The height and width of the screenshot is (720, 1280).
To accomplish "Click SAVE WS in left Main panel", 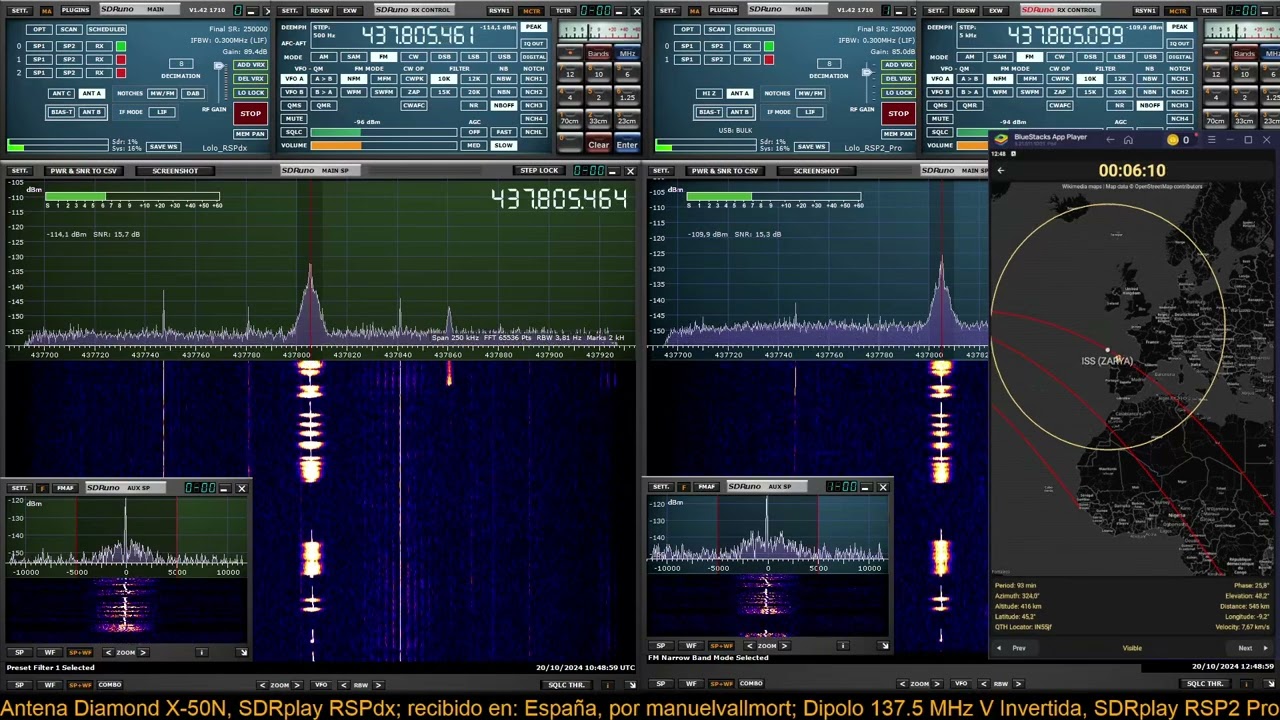I will pos(162,147).
